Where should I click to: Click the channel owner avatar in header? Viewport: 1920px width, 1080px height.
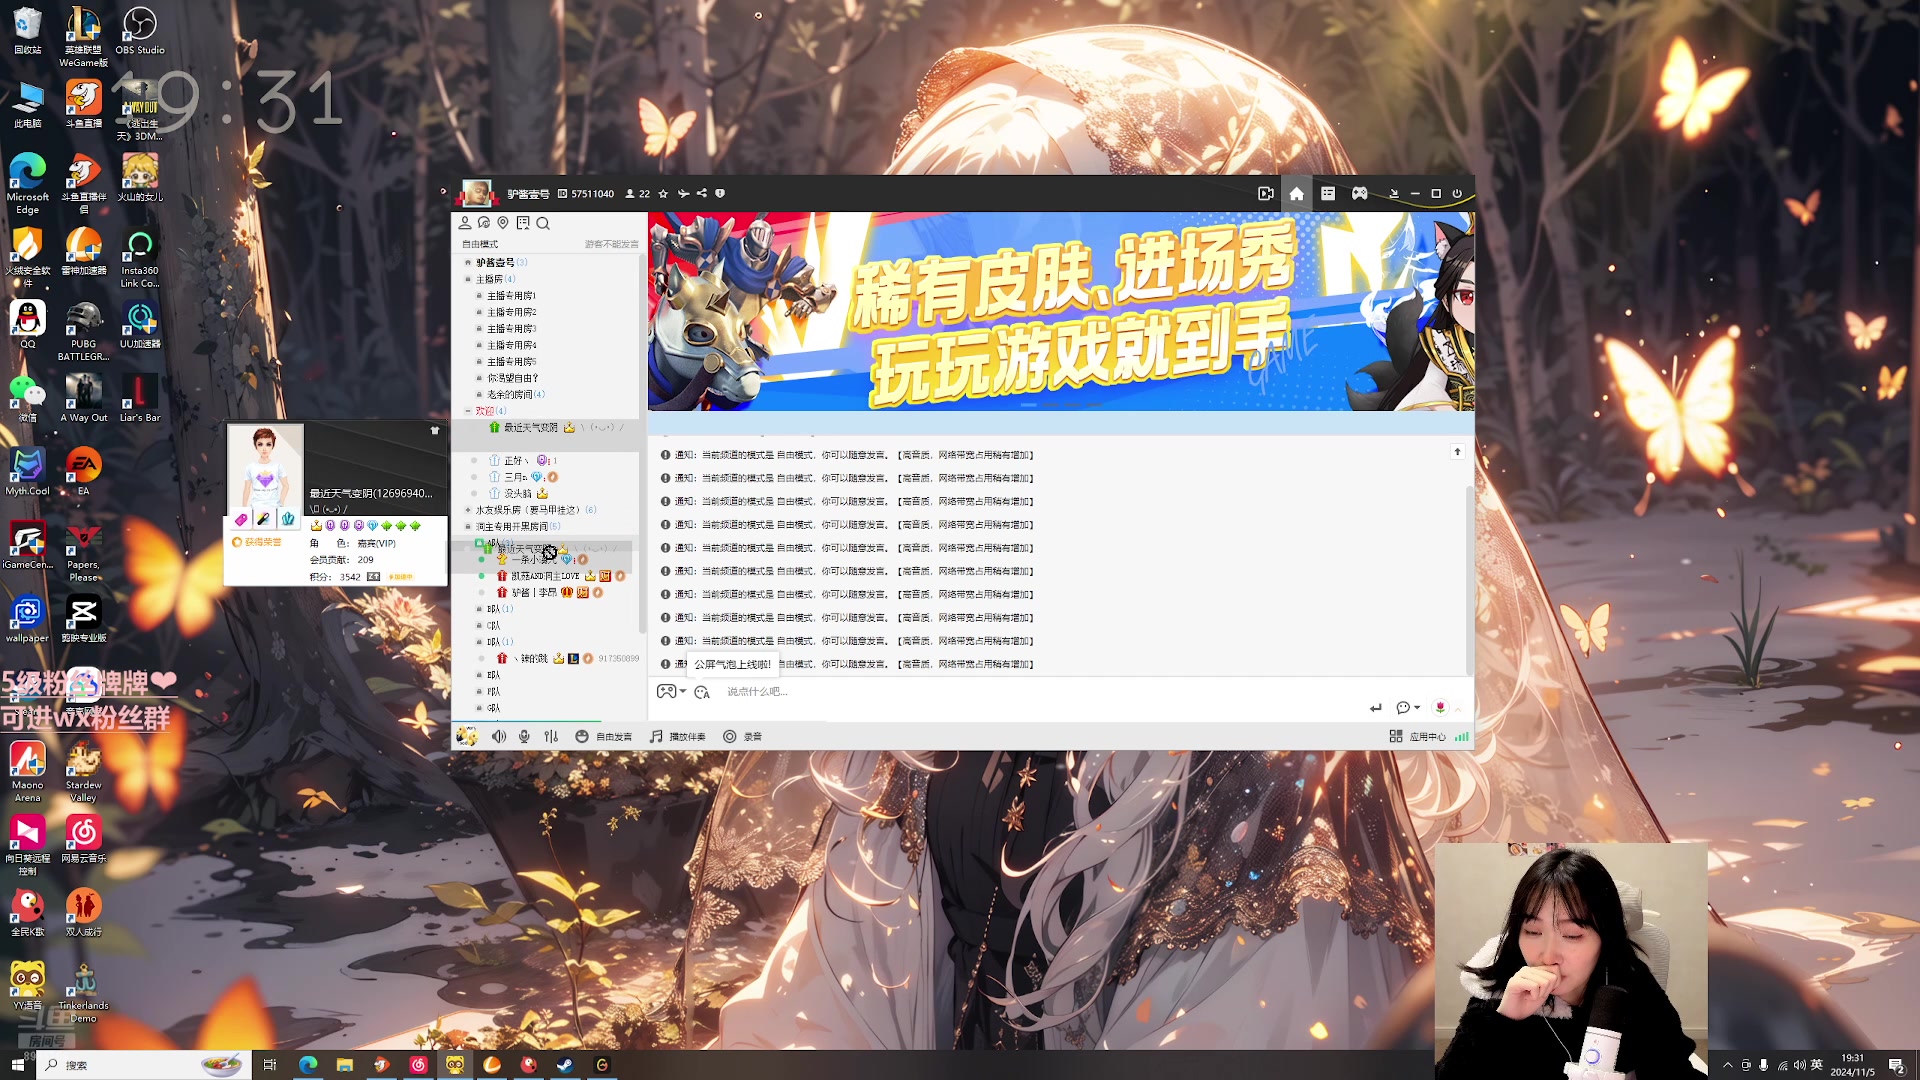pyautogui.click(x=476, y=193)
